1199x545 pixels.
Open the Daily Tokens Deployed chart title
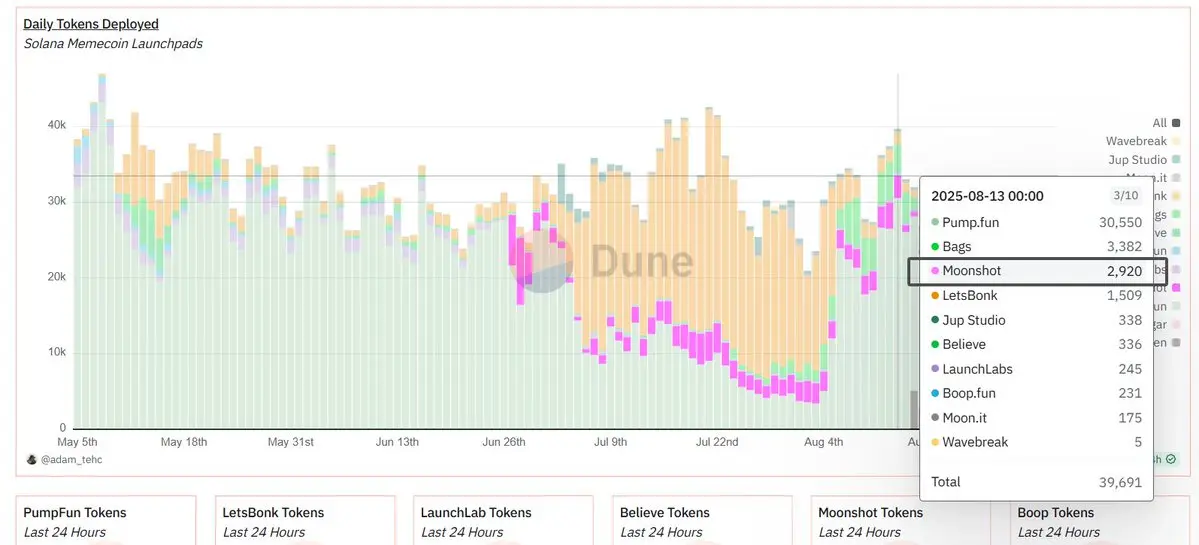91,24
